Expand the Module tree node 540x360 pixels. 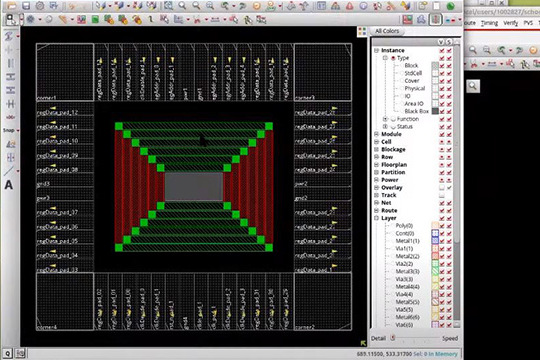point(377,134)
